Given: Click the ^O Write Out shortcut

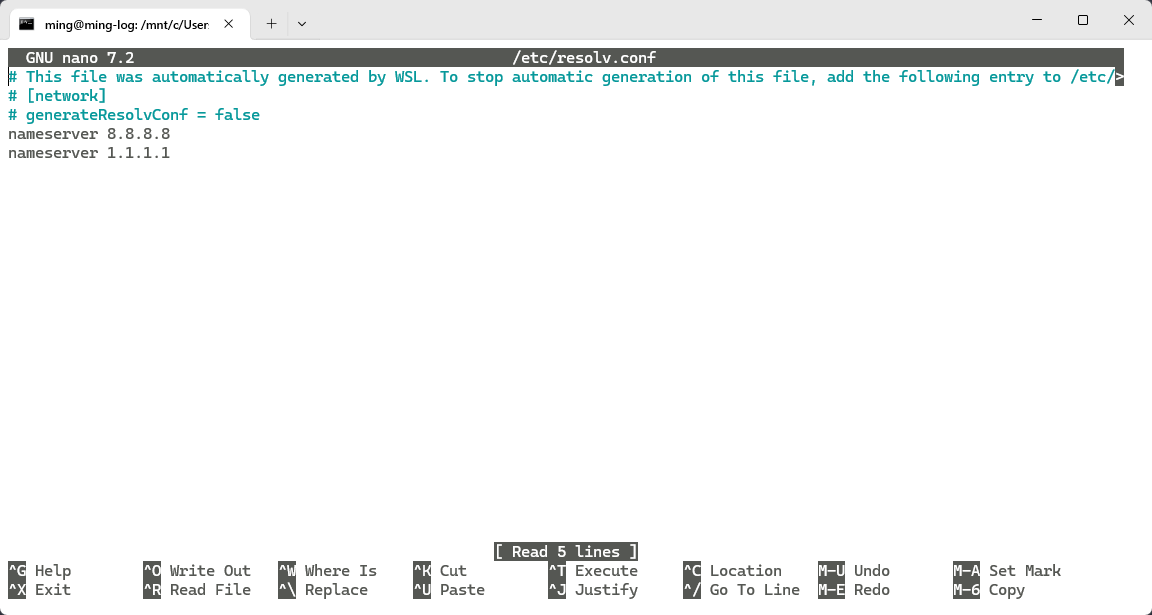Looking at the screenshot, I should [197, 571].
